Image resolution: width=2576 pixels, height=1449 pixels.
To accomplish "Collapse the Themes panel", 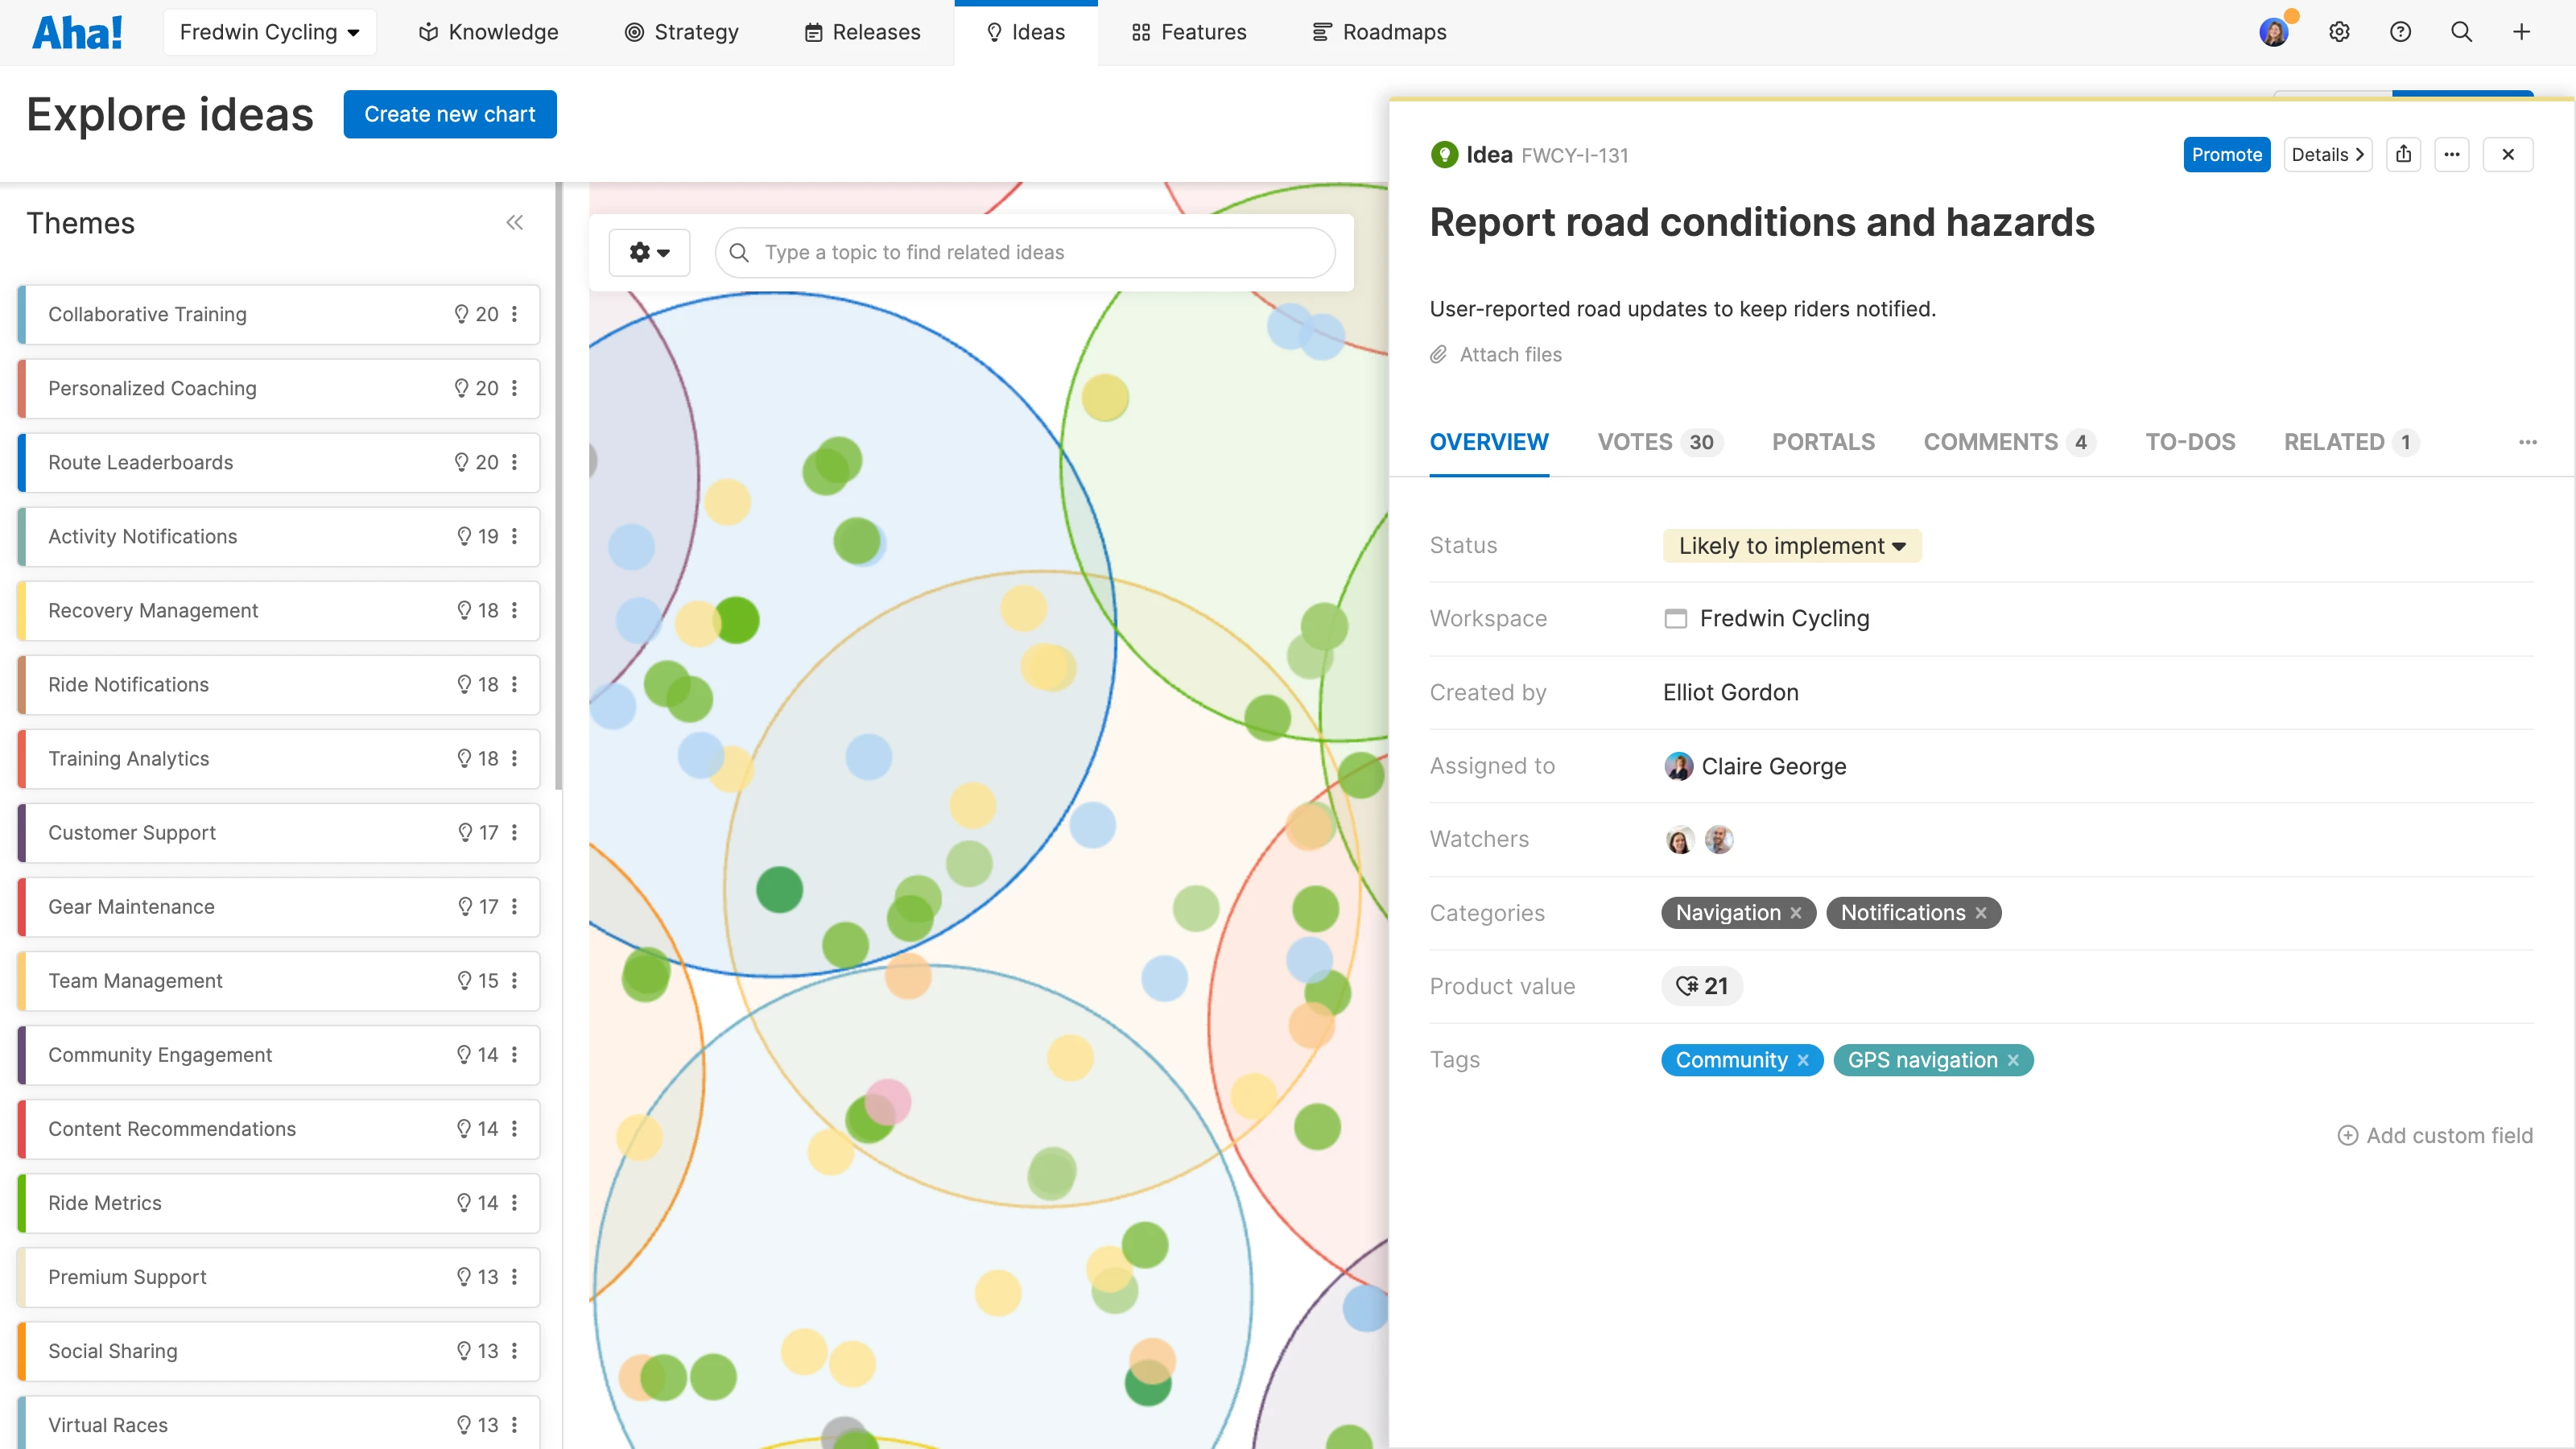I will [x=515, y=222].
